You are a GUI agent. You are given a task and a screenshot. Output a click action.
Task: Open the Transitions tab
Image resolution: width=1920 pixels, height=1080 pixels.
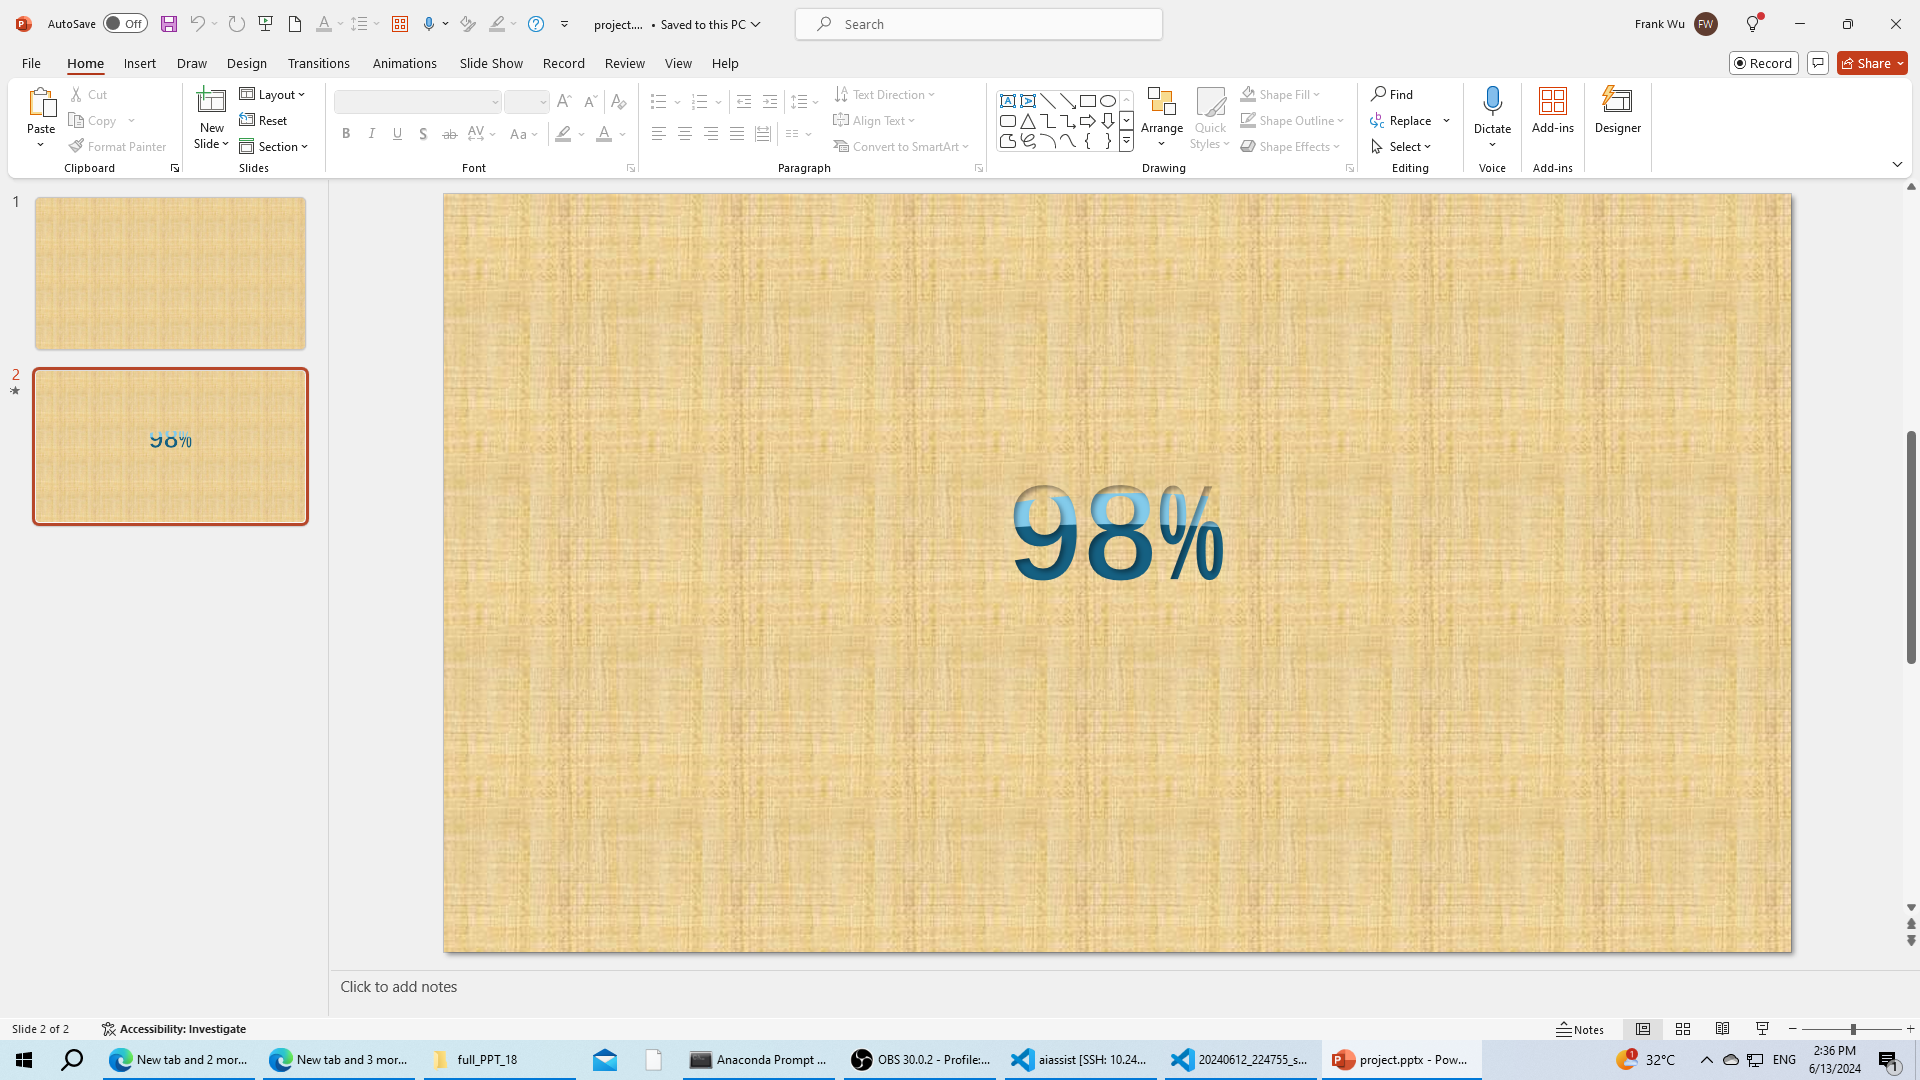pos(318,63)
